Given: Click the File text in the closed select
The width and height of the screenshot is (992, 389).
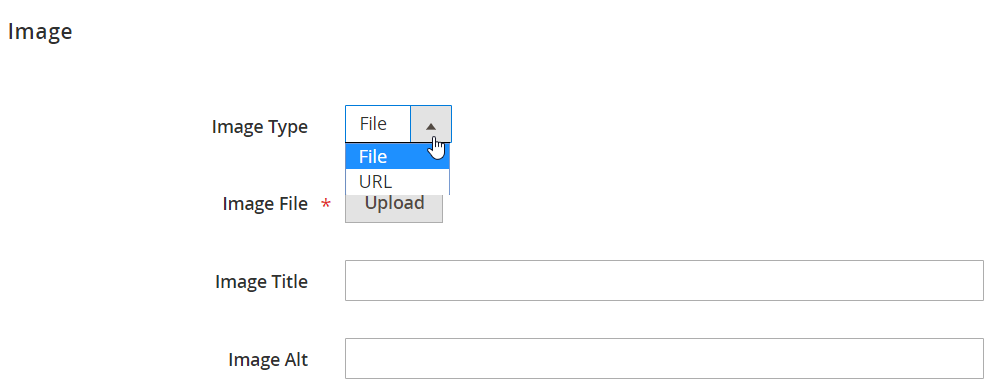Looking at the screenshot, I should [373, 124].
